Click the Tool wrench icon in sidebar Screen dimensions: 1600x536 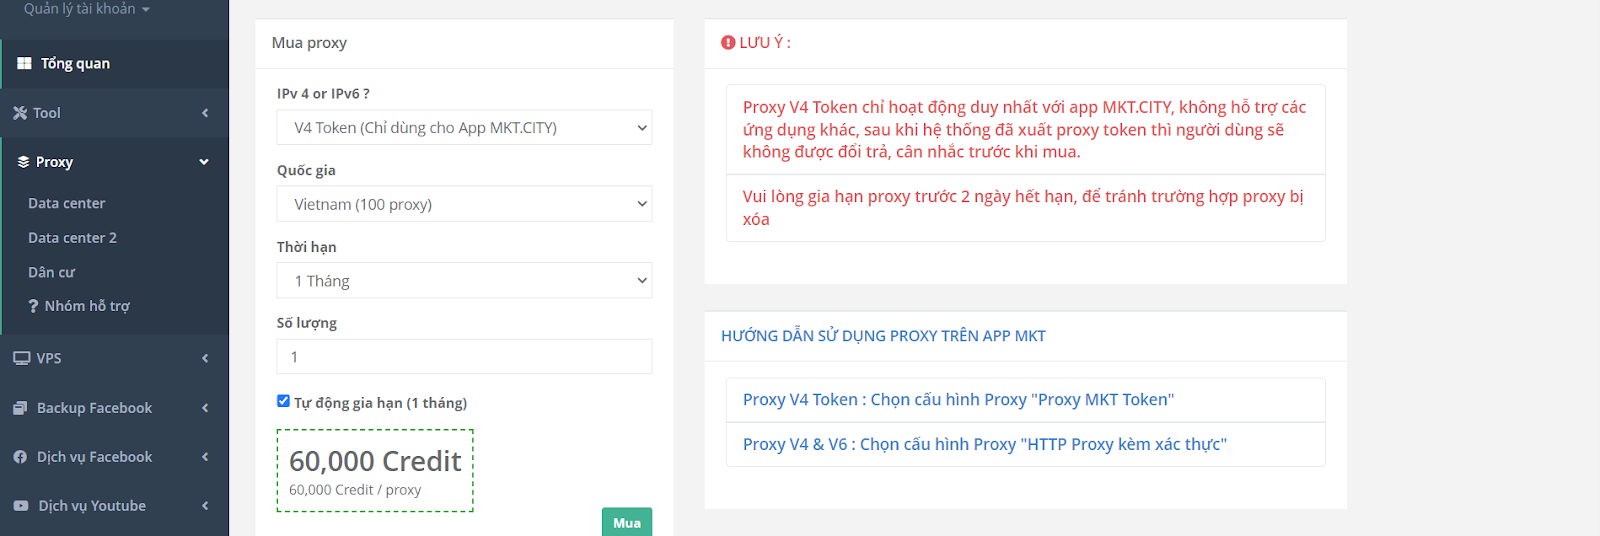(x=20, y=113)
